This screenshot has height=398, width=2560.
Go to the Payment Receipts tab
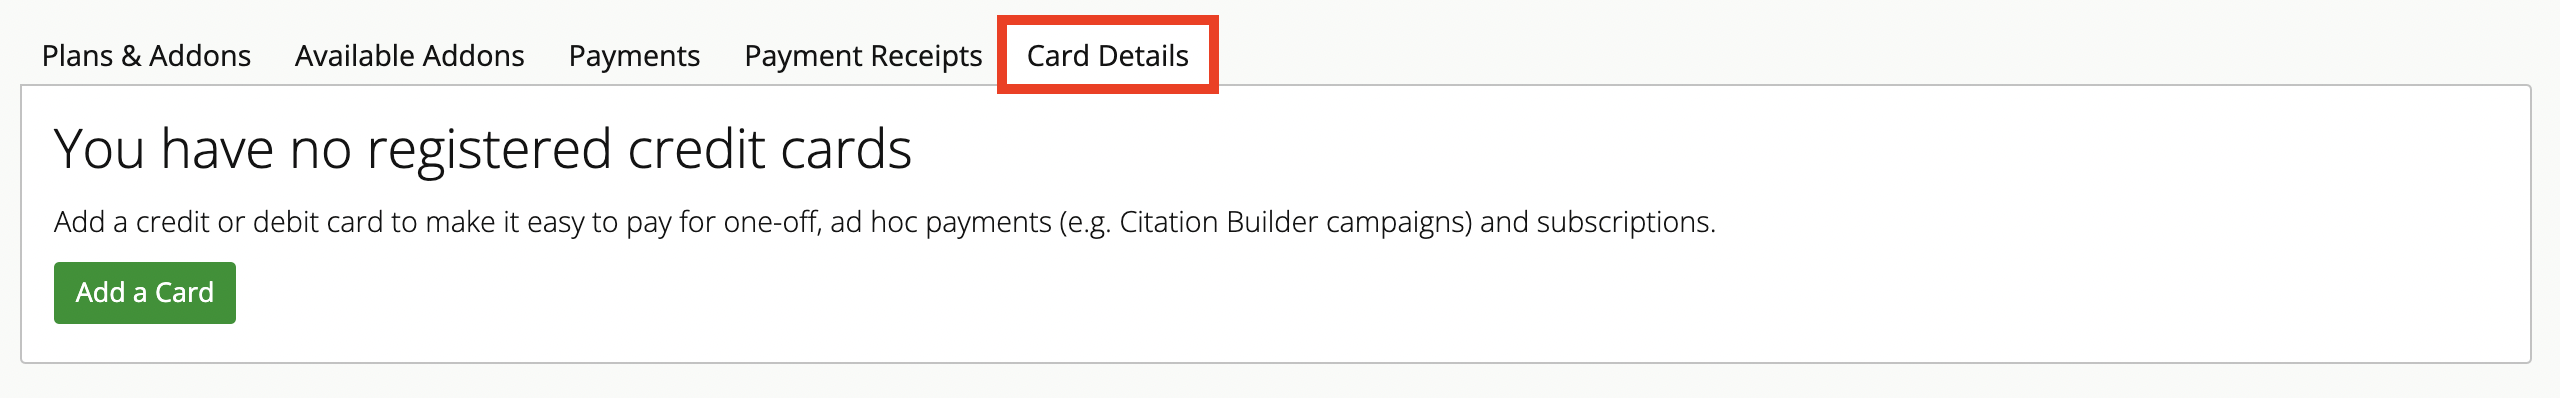(863, 56)
